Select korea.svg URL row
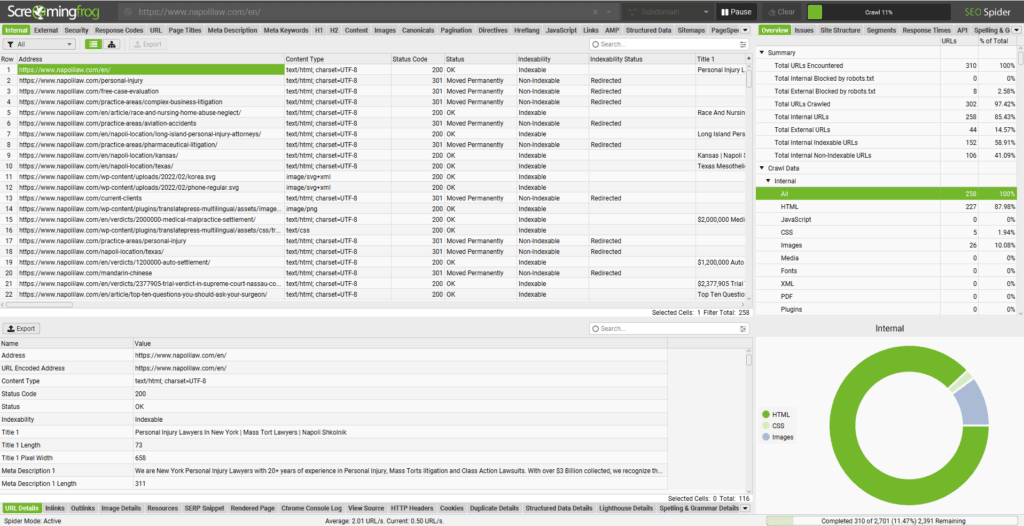This screenshot has height=526, width=1024. pos(372,176)
